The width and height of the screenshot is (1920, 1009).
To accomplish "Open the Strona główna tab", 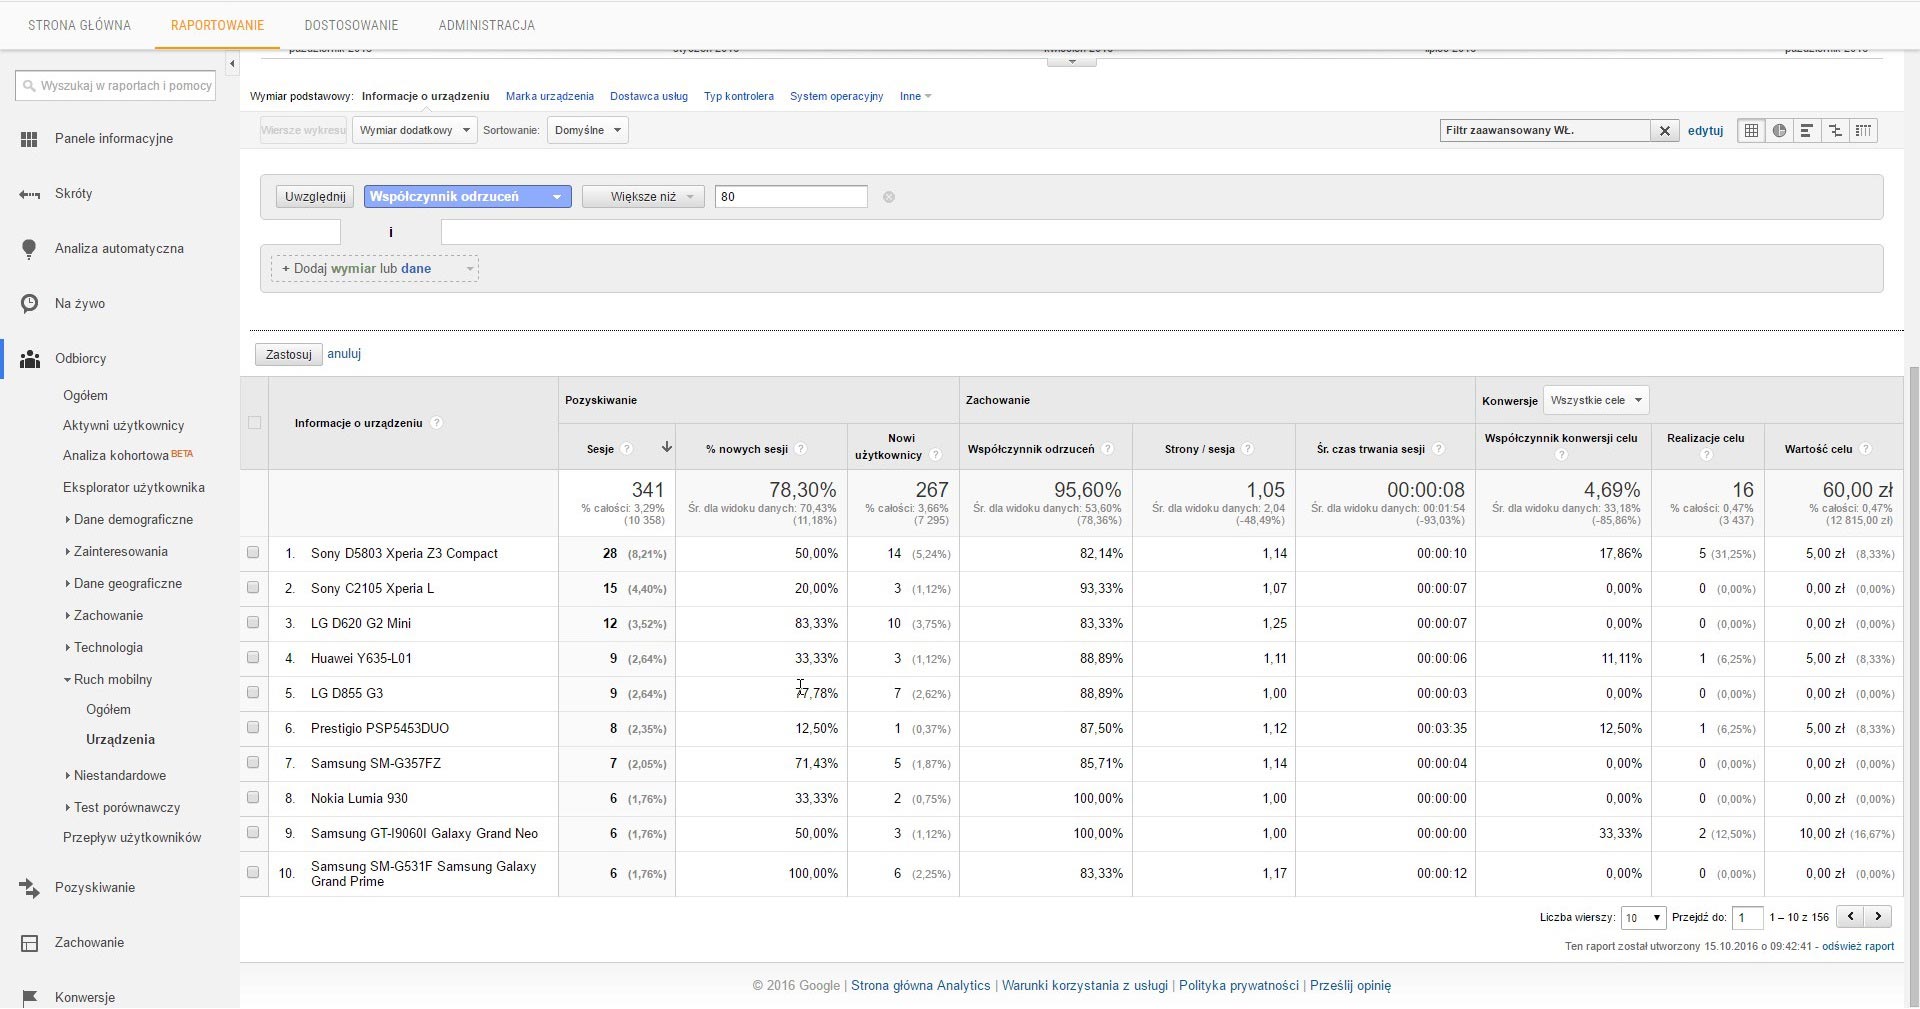I will 79,25.
